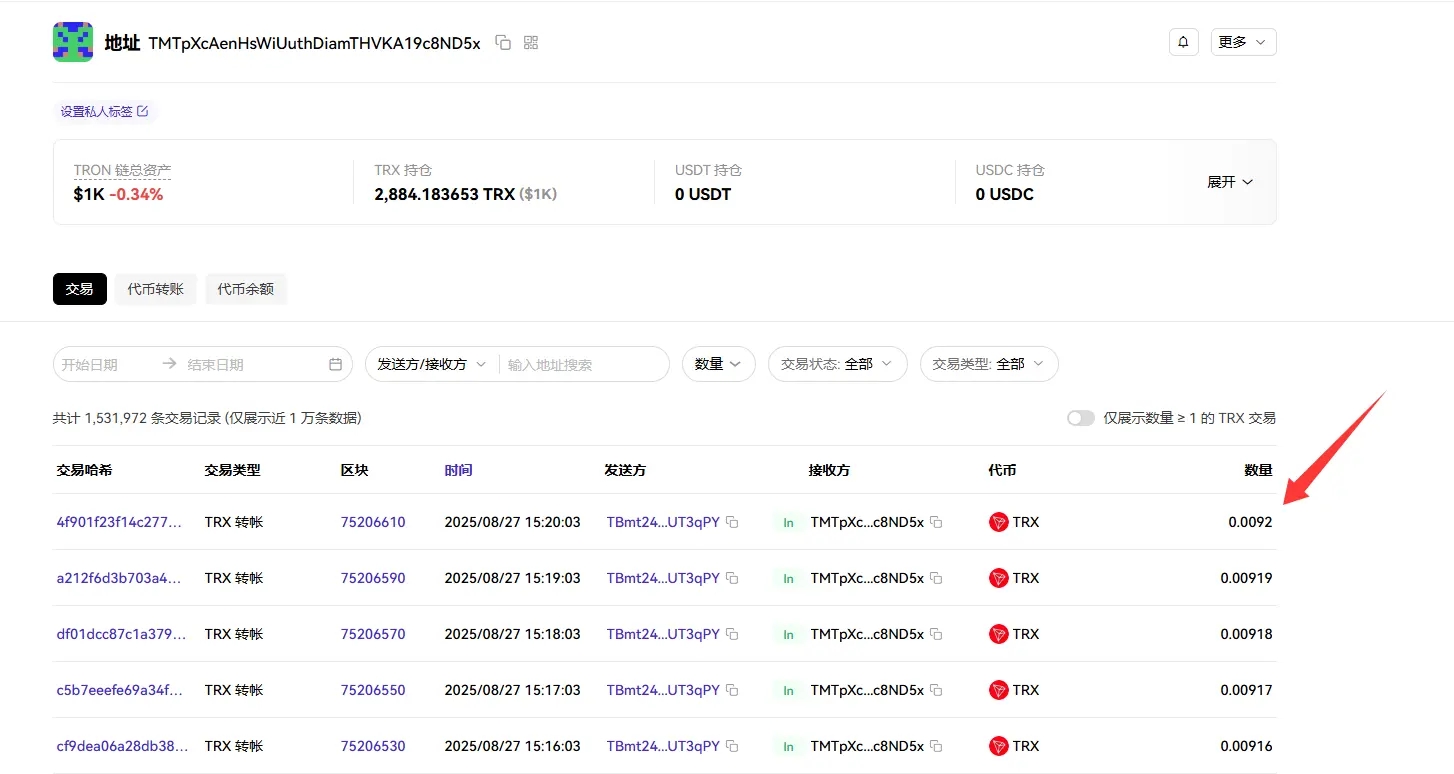
Task: Edit private label pencil icon
Action: tap(142, 111)
